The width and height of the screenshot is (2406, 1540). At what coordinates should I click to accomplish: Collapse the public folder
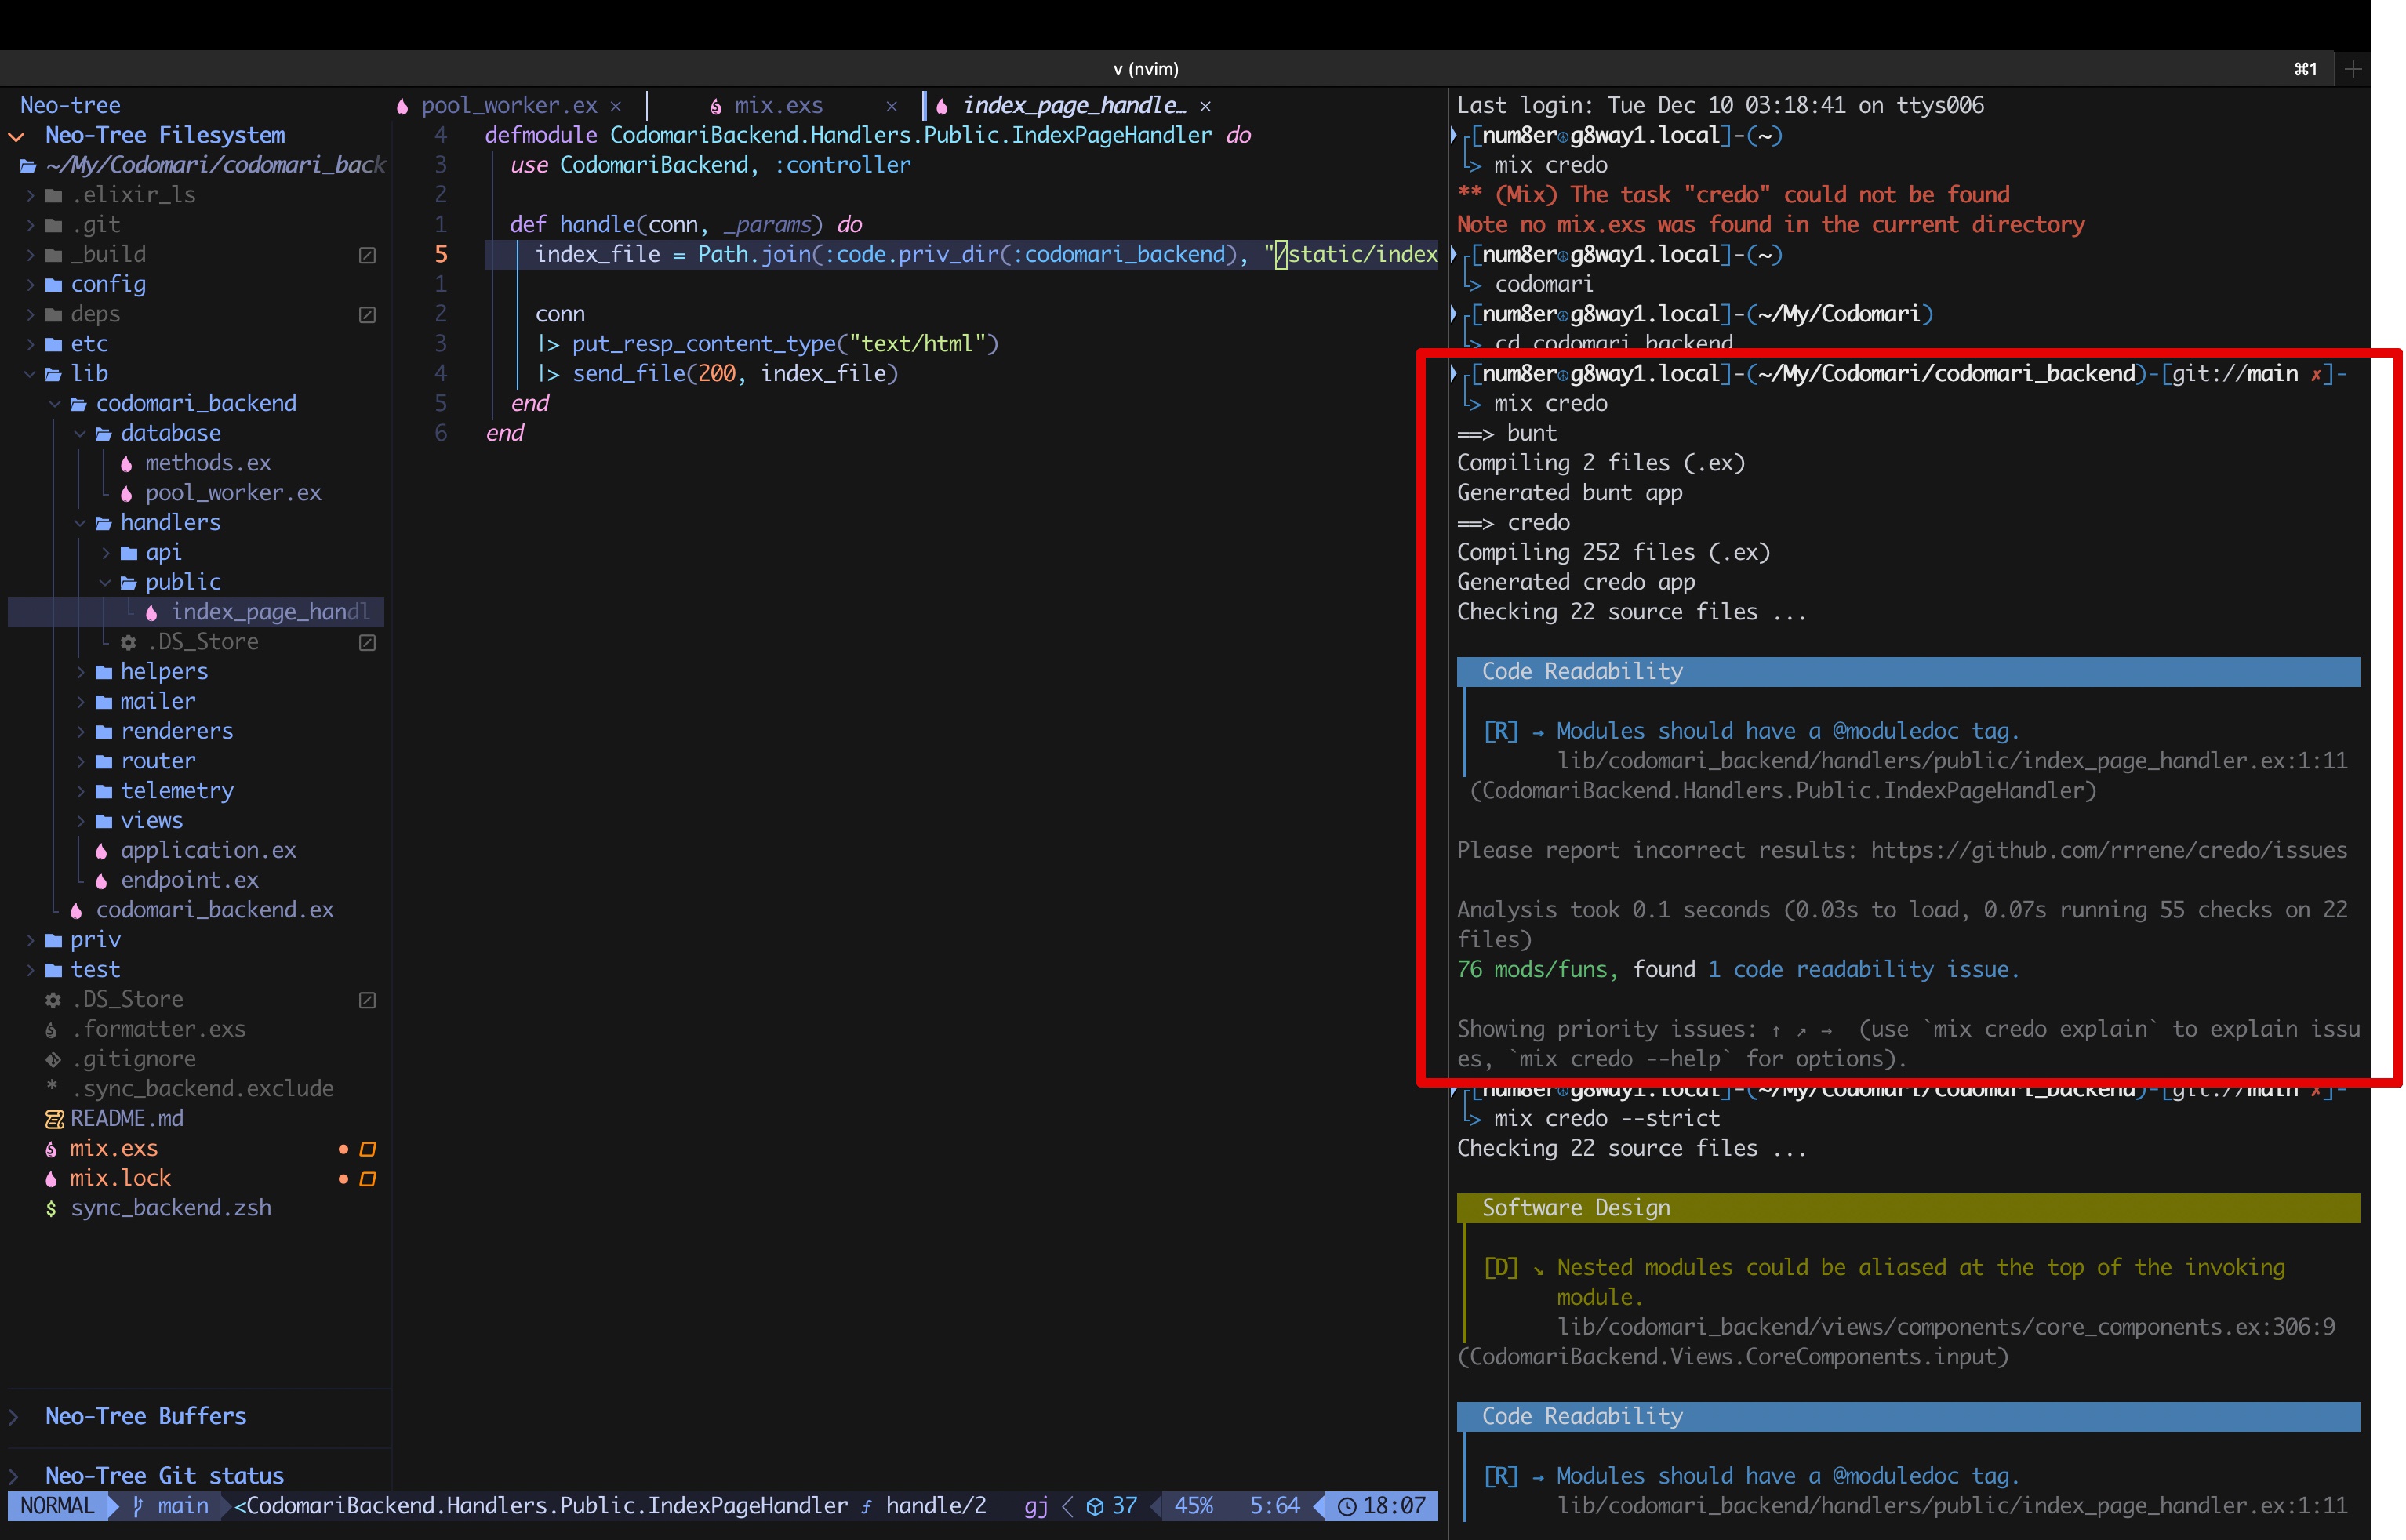(x=105, y=583)
